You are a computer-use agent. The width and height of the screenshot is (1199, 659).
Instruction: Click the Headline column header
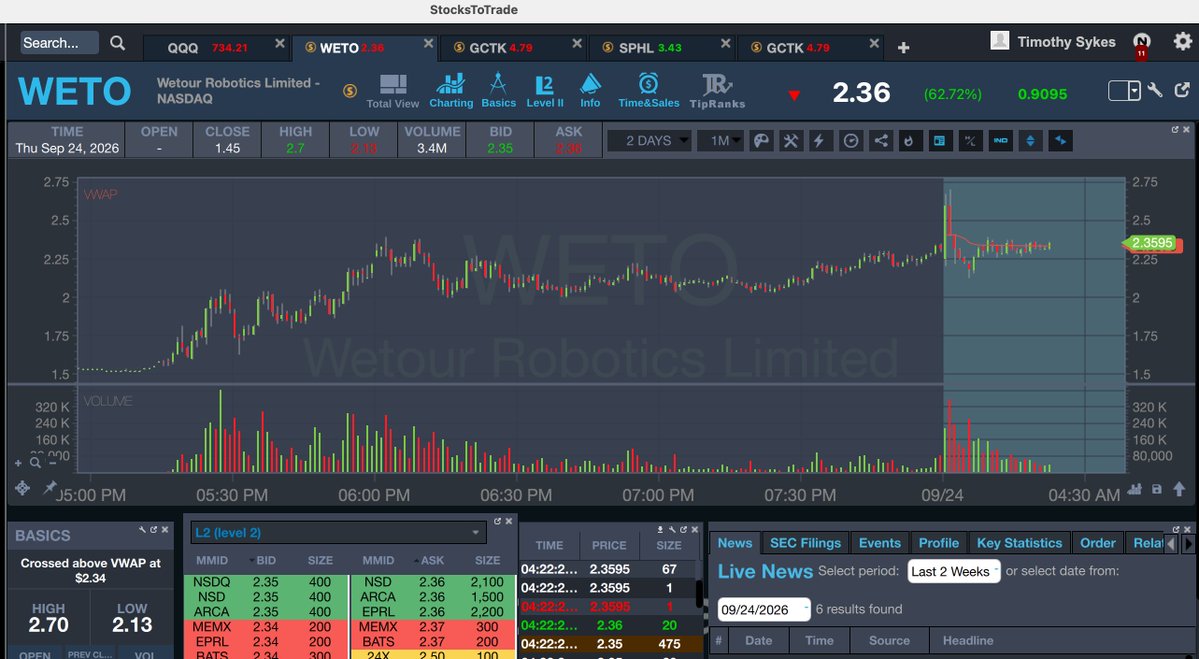coord(968,641)
